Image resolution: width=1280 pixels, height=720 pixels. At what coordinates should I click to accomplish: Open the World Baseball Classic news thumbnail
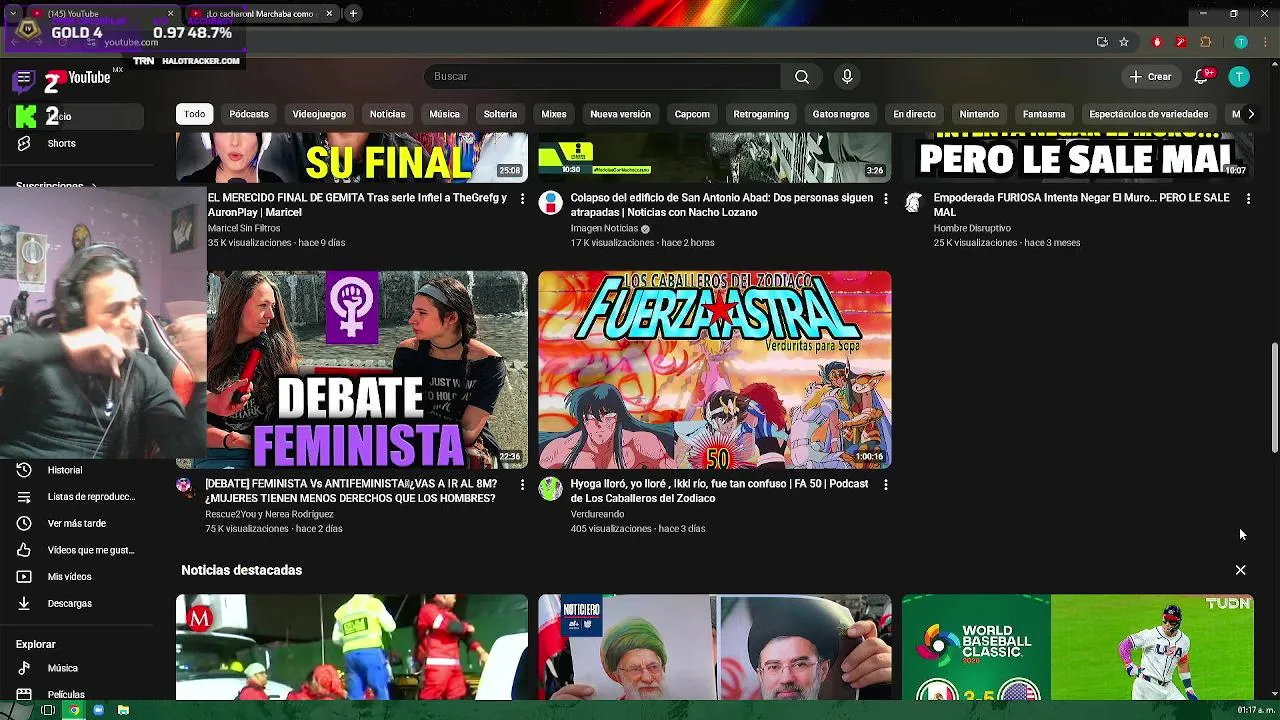pos(1077,647)
